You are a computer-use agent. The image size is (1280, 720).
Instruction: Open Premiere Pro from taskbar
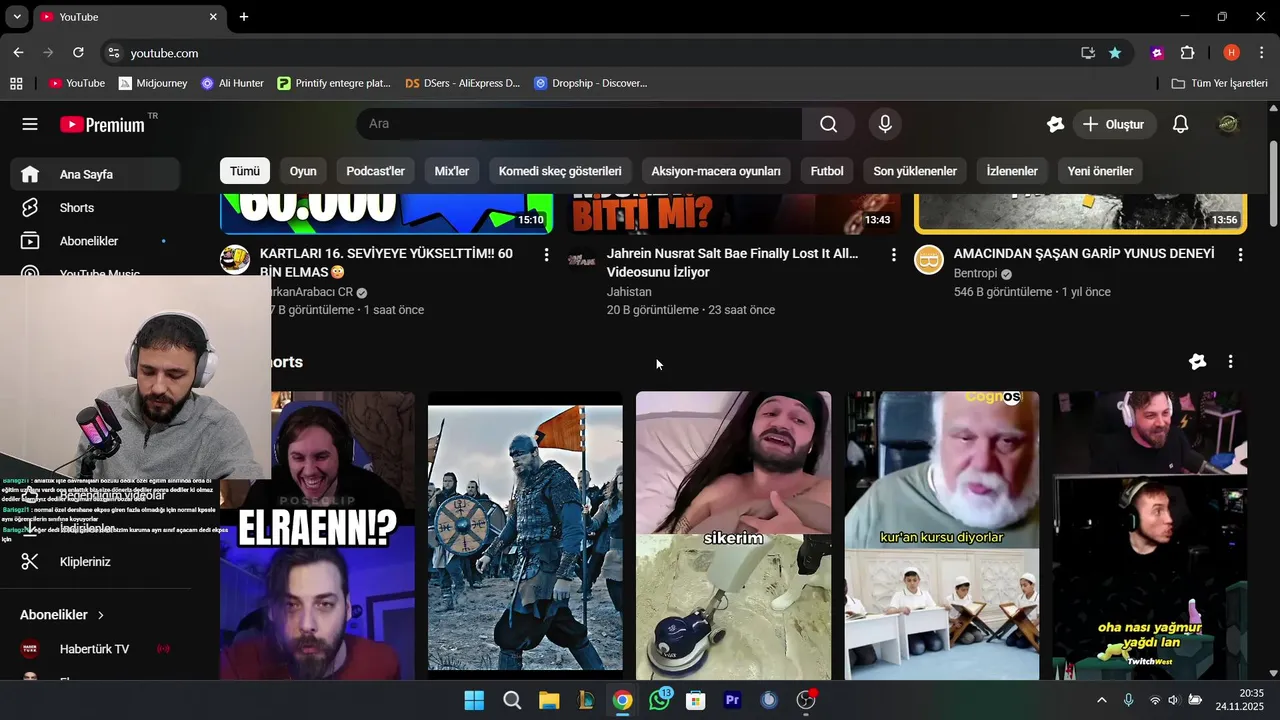click(x=732, y=700)
